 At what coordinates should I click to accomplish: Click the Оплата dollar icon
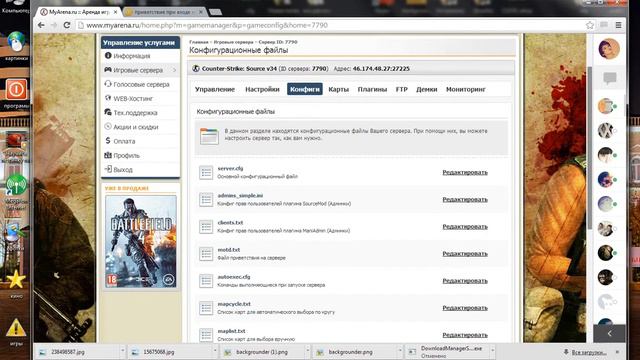point(108,140)
